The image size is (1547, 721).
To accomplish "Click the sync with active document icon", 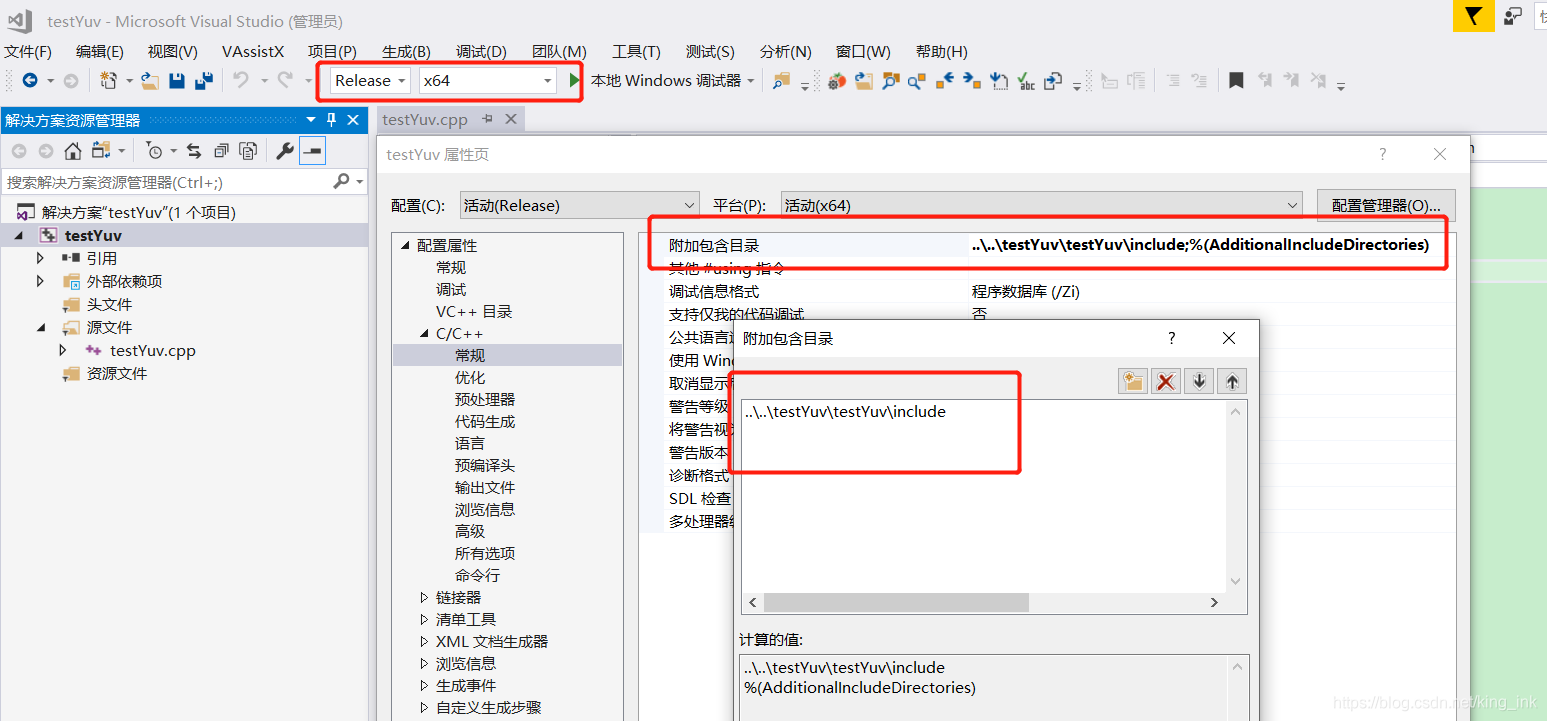I will click(194, 151).
